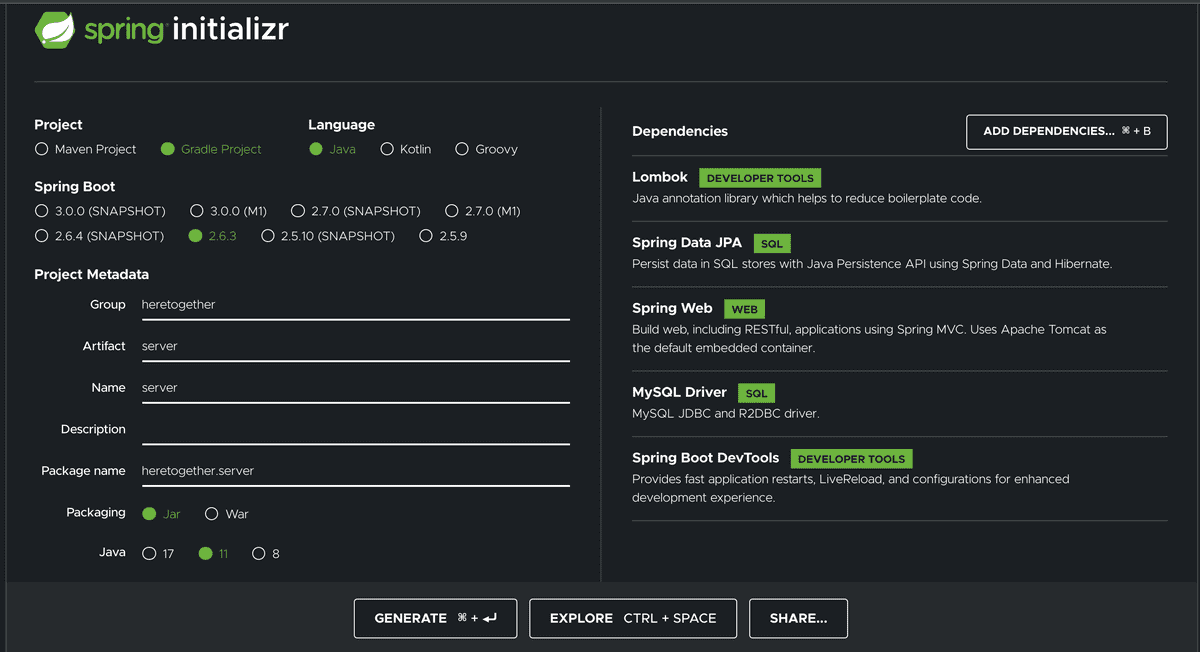The height and width of the screenshot is (652, 1200).
Task: Click MySQL Driver's SQL tag
Action: (757, 394)
